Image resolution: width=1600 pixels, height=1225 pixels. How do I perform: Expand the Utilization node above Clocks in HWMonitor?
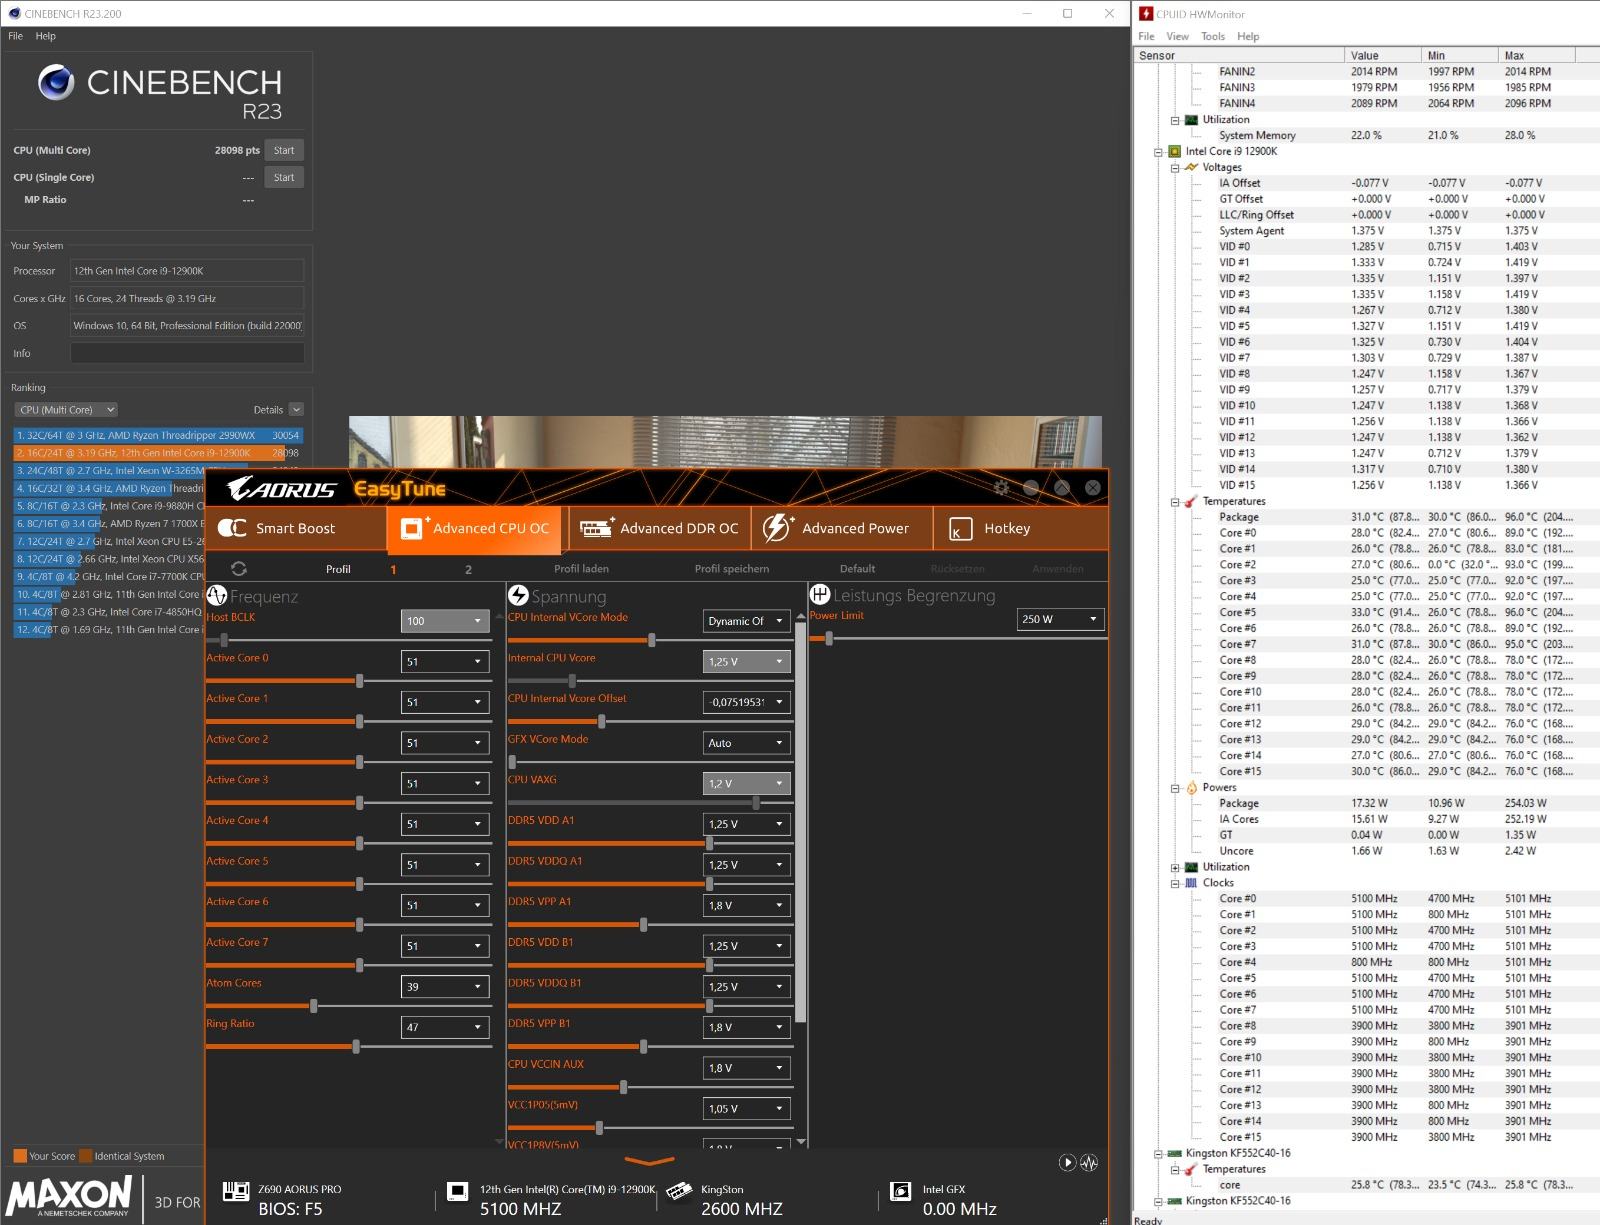click(1175, 867)
